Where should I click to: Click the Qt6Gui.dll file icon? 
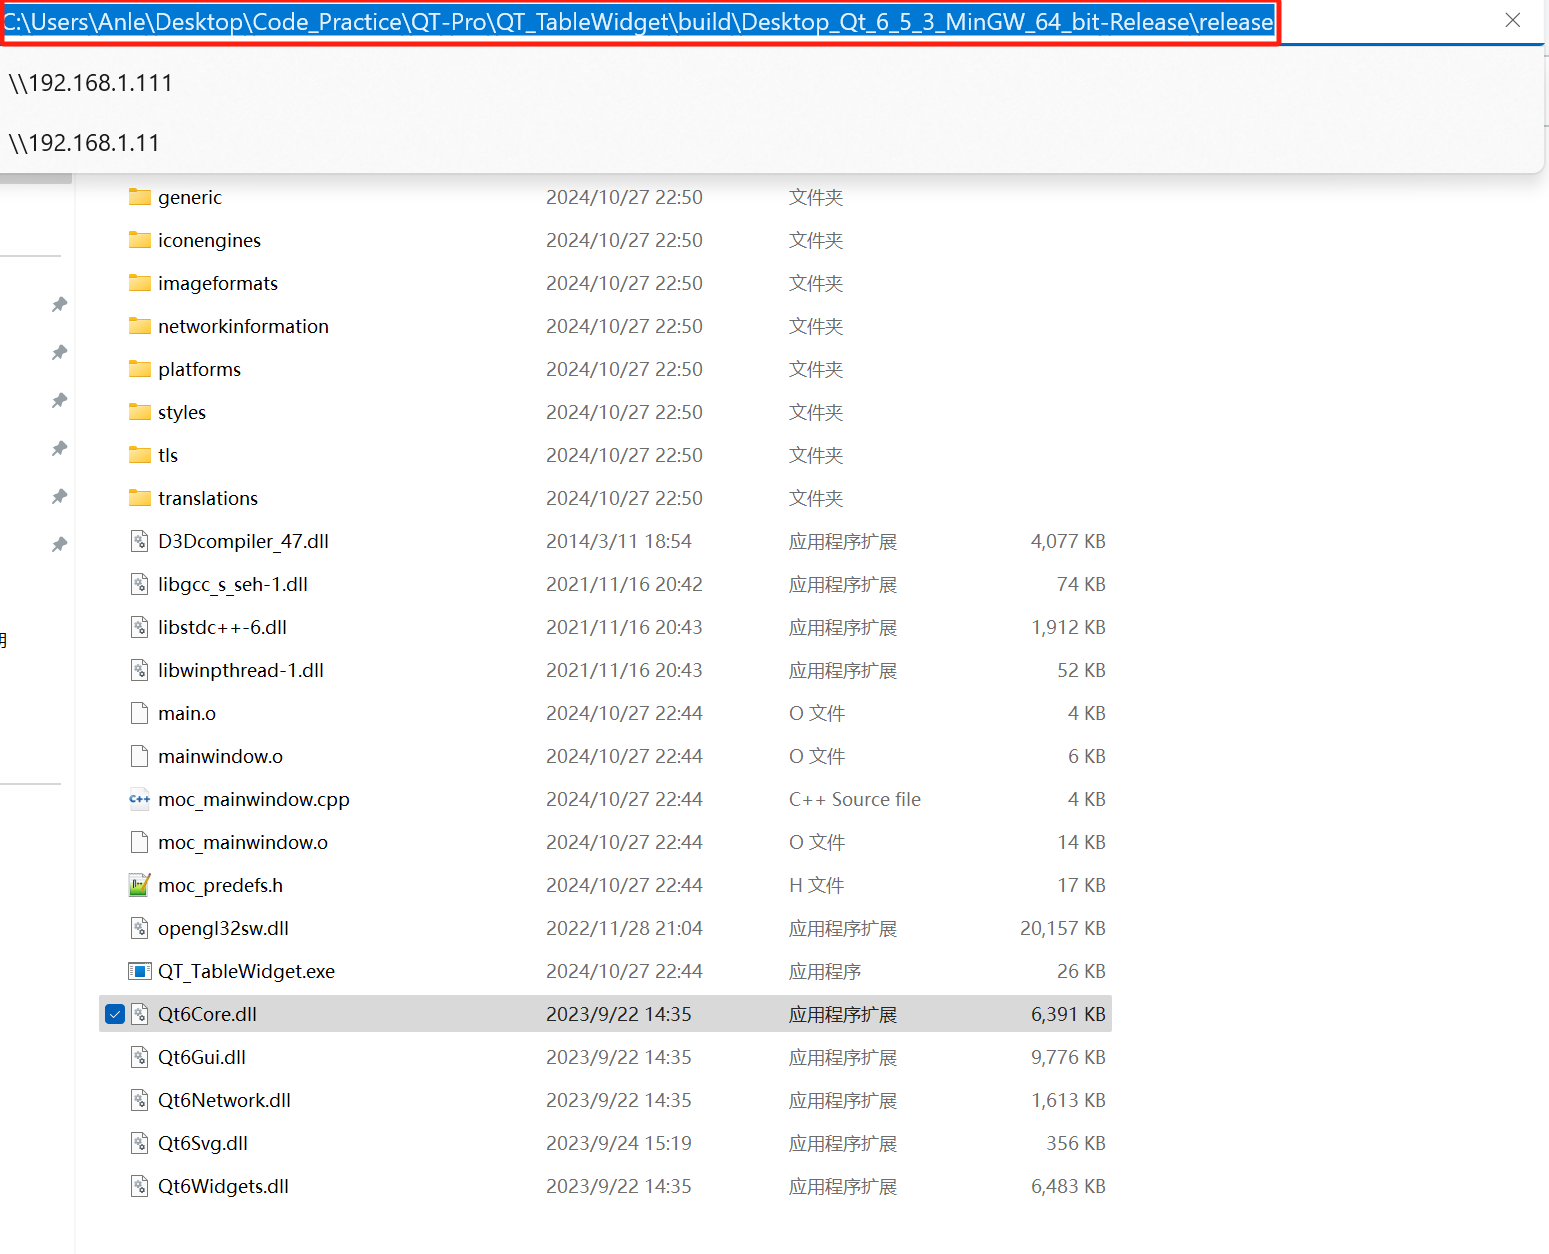point(140,1057)
